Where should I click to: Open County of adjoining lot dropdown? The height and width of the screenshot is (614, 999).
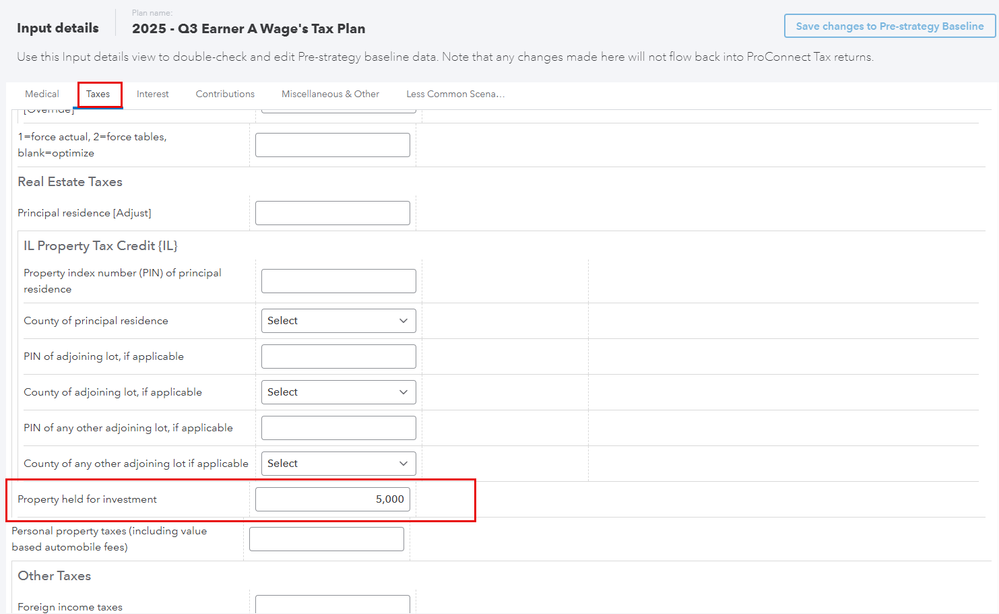(338, 392)
